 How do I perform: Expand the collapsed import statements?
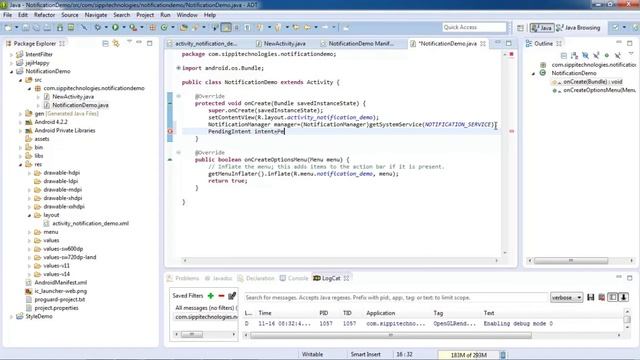[178, 68]
